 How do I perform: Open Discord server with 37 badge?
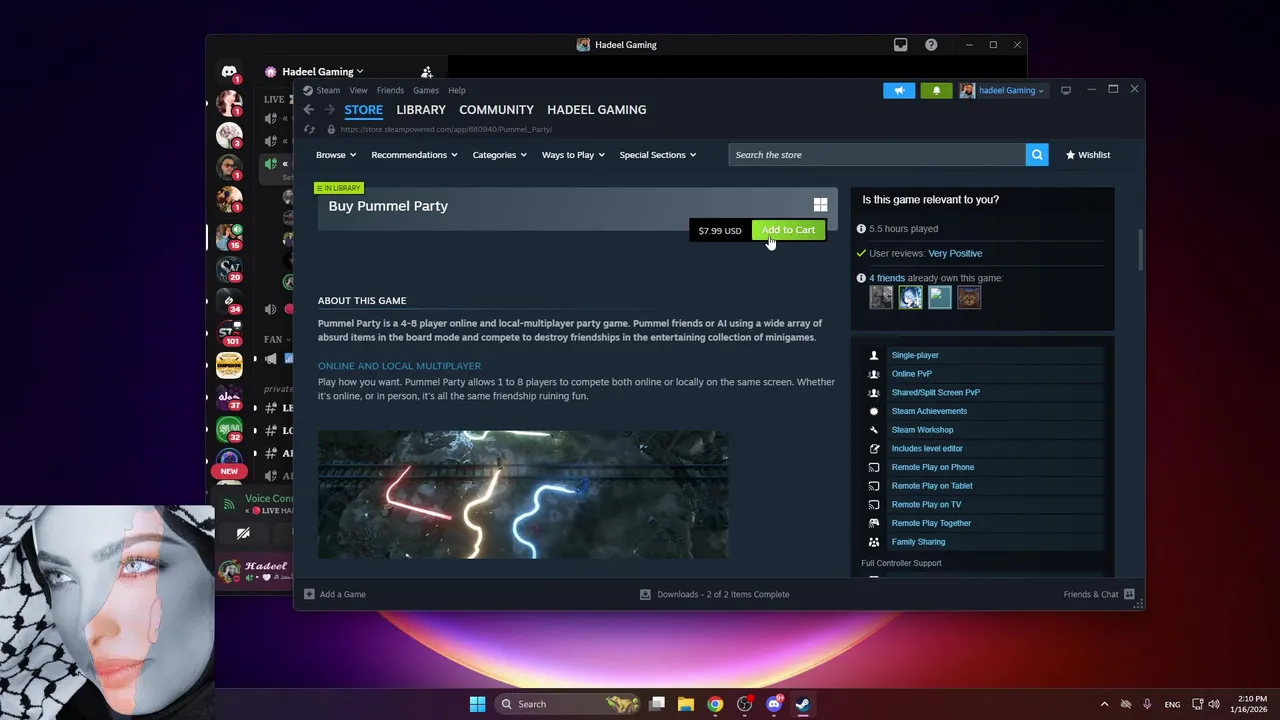point(229,397)
